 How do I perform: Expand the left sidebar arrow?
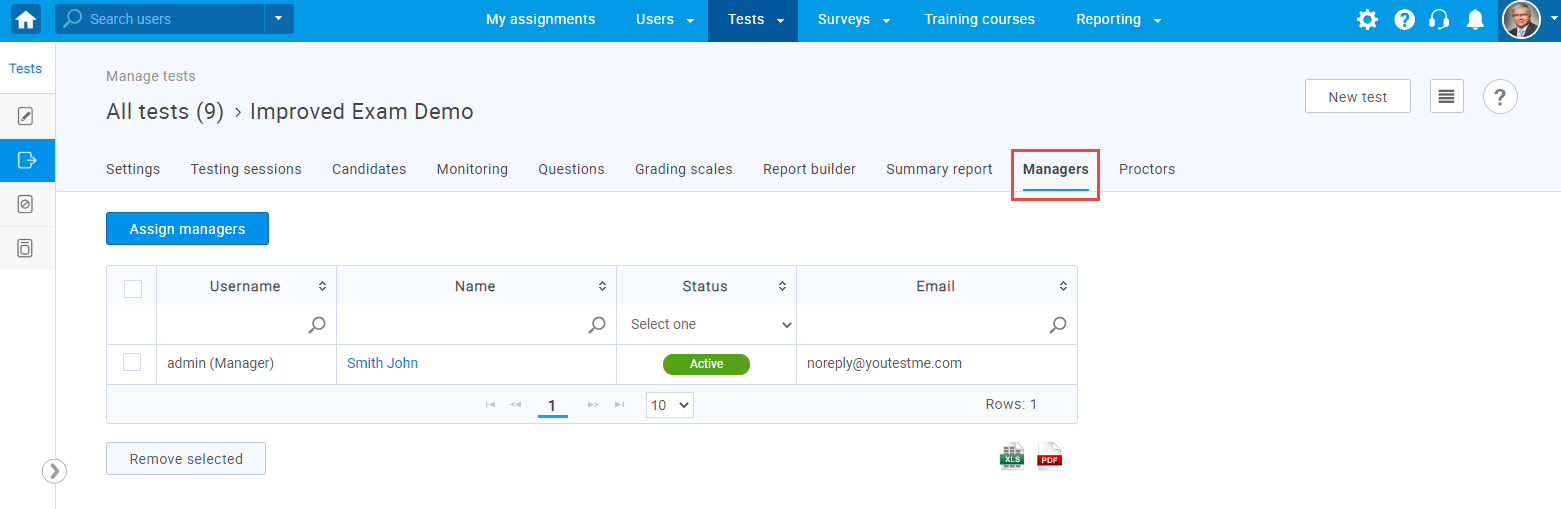(x=54, y=471)
